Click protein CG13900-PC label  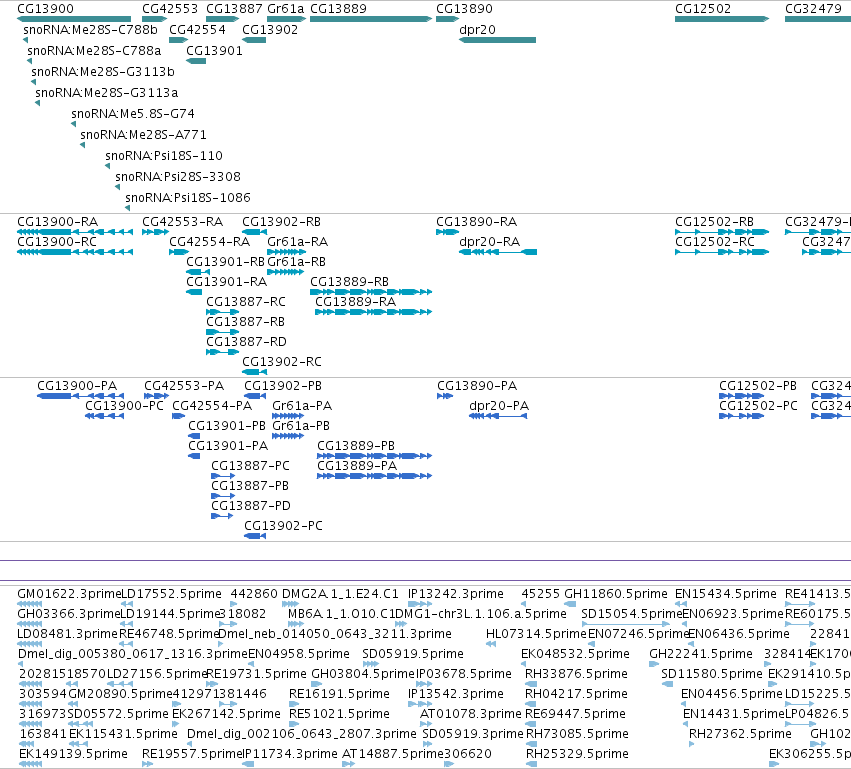124,406
